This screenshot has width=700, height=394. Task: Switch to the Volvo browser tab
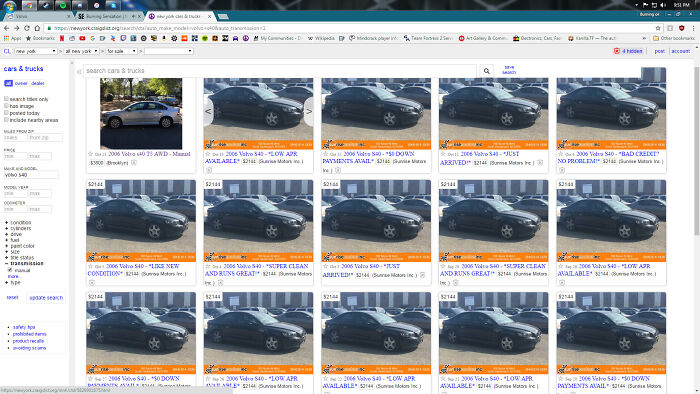click(38, 16)
